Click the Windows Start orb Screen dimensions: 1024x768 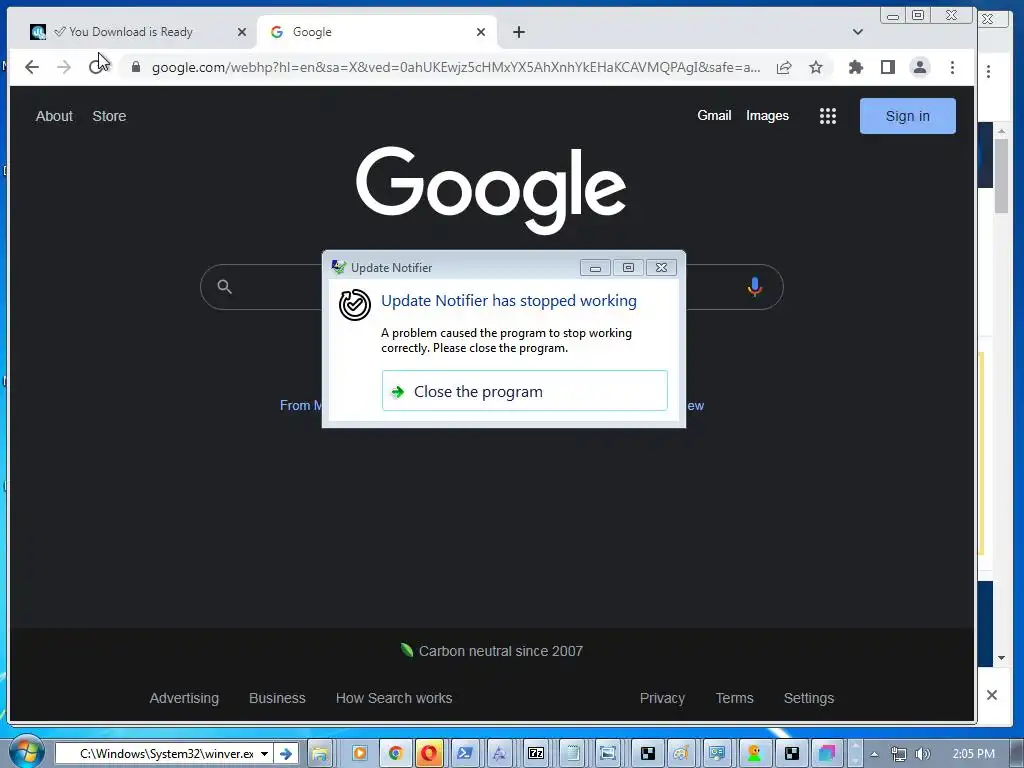pos(26,753)
